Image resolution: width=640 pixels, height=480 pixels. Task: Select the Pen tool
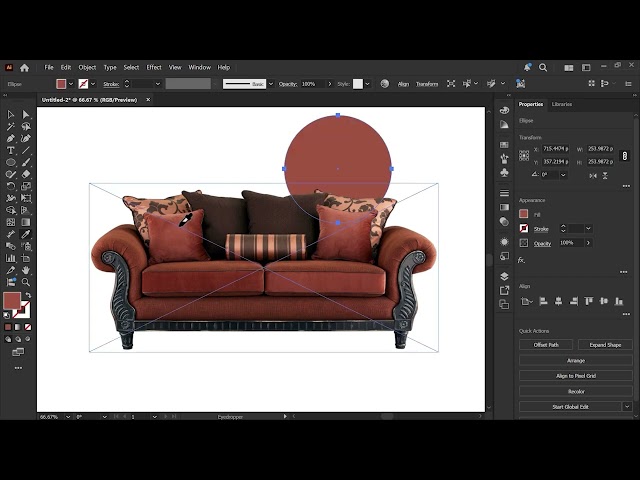(11, 138)
